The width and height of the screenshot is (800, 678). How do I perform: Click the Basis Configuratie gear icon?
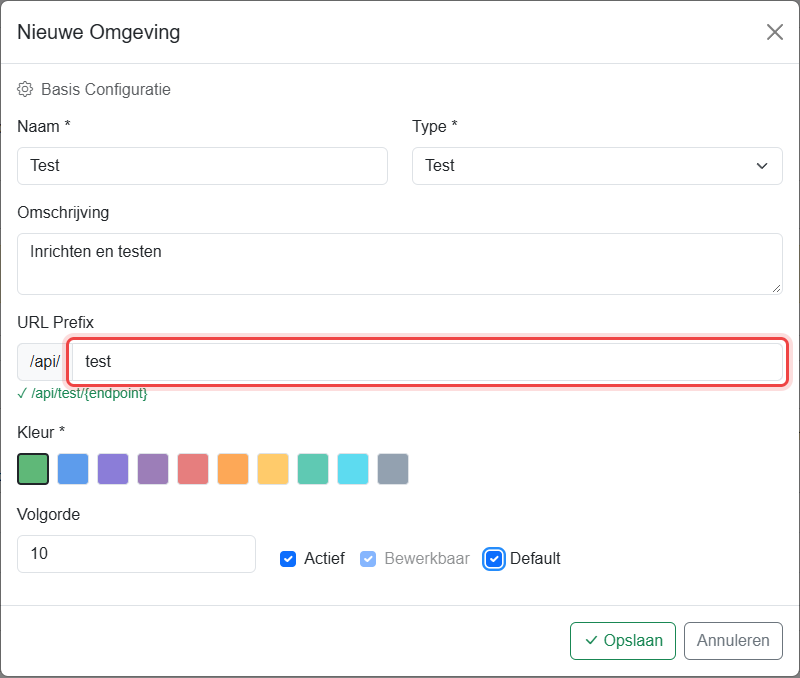click(x=25, y=89)
